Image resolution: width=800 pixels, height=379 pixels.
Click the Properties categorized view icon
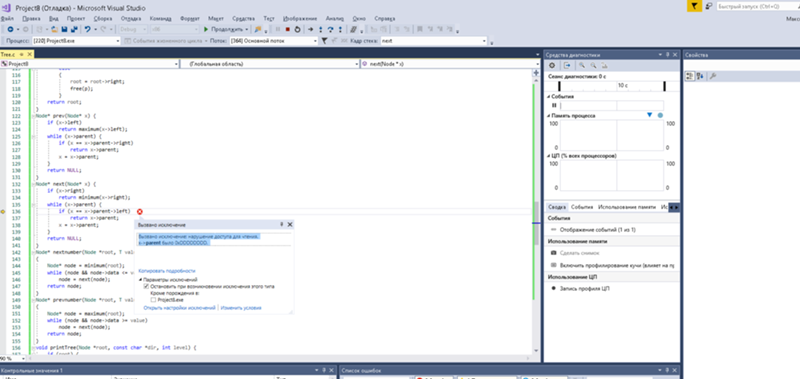(x=690, y=76)
